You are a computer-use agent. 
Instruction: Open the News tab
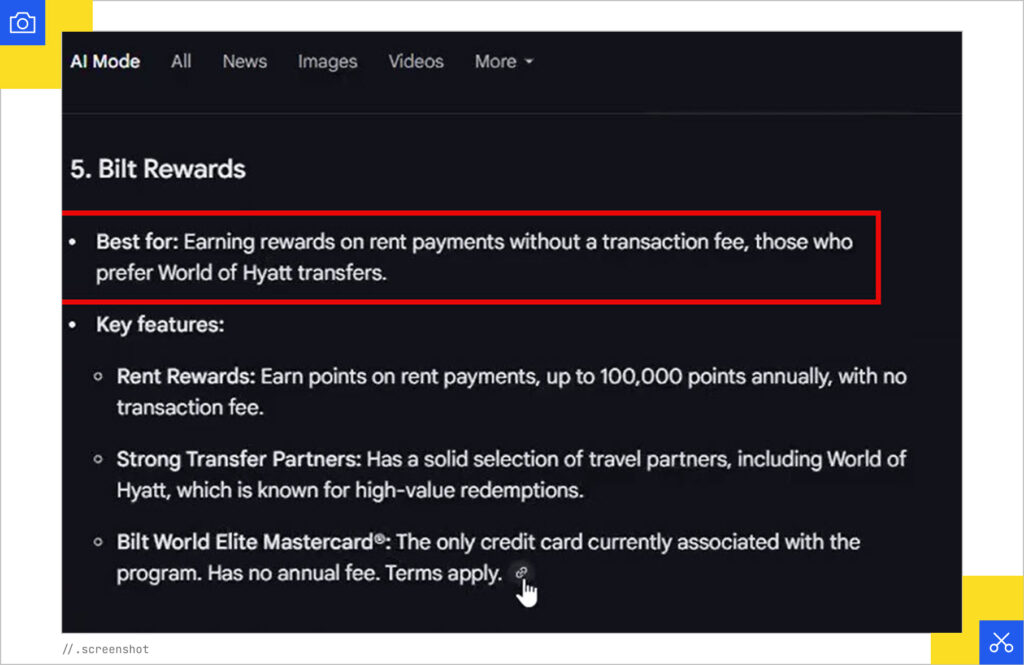point(244,62)
